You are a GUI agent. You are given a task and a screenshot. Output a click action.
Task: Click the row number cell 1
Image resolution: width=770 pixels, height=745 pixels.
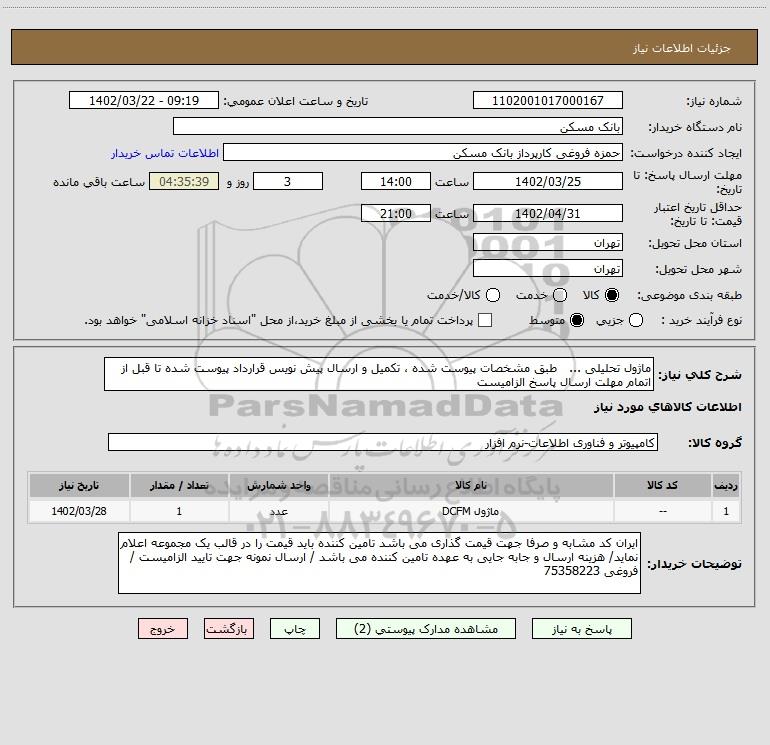click(726, 511)
